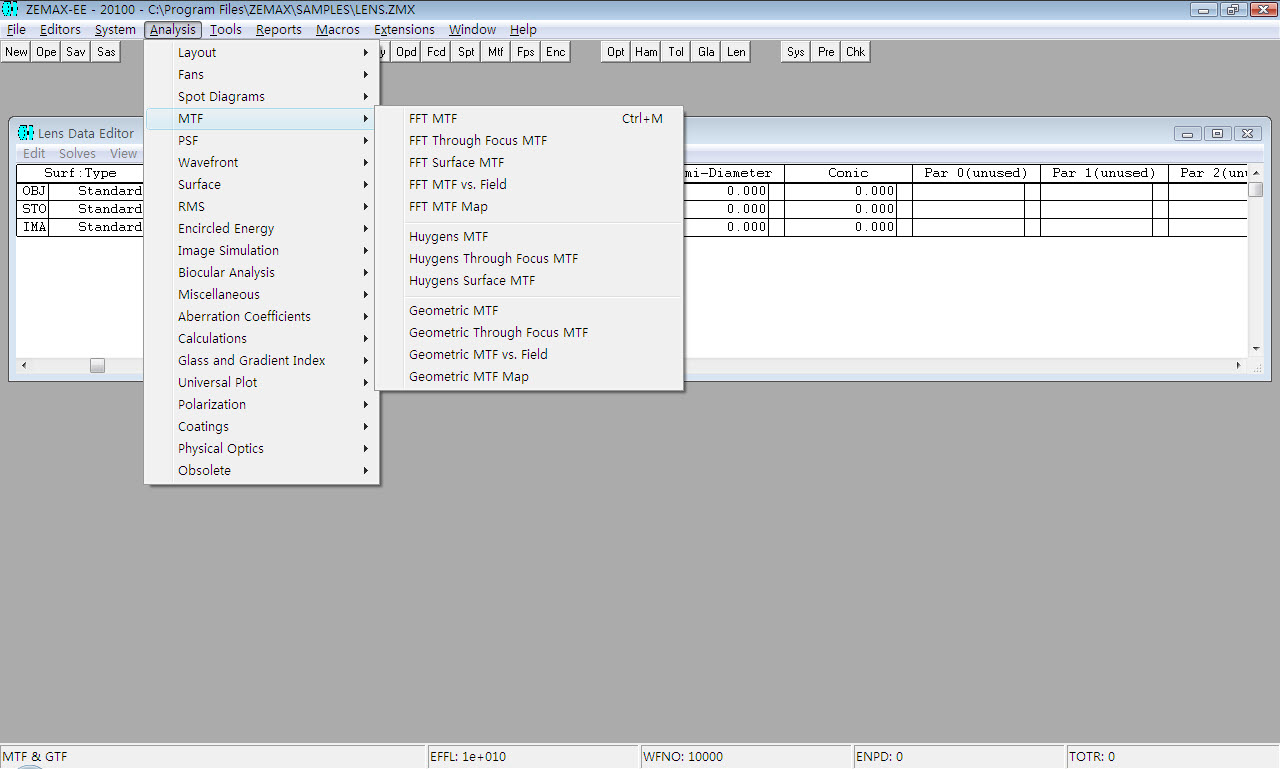The height and width of the screenshot is (769, 1280).
Task: Click the Lens Data Editor window icon
Action: (x=26, y=133)
